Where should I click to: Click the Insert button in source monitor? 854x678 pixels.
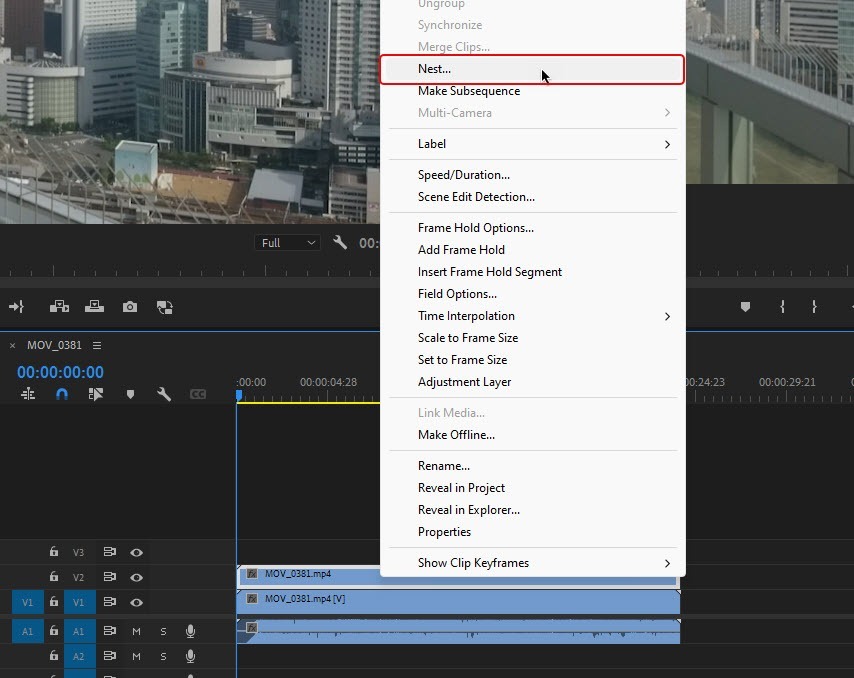click(59, 308)
